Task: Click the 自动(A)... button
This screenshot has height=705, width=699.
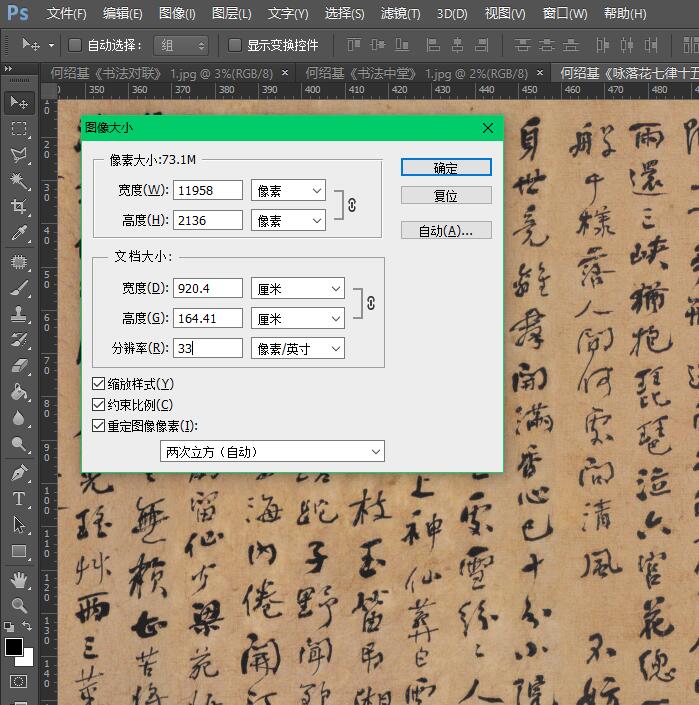Action: pyautogui.click(x=446, y=231)
